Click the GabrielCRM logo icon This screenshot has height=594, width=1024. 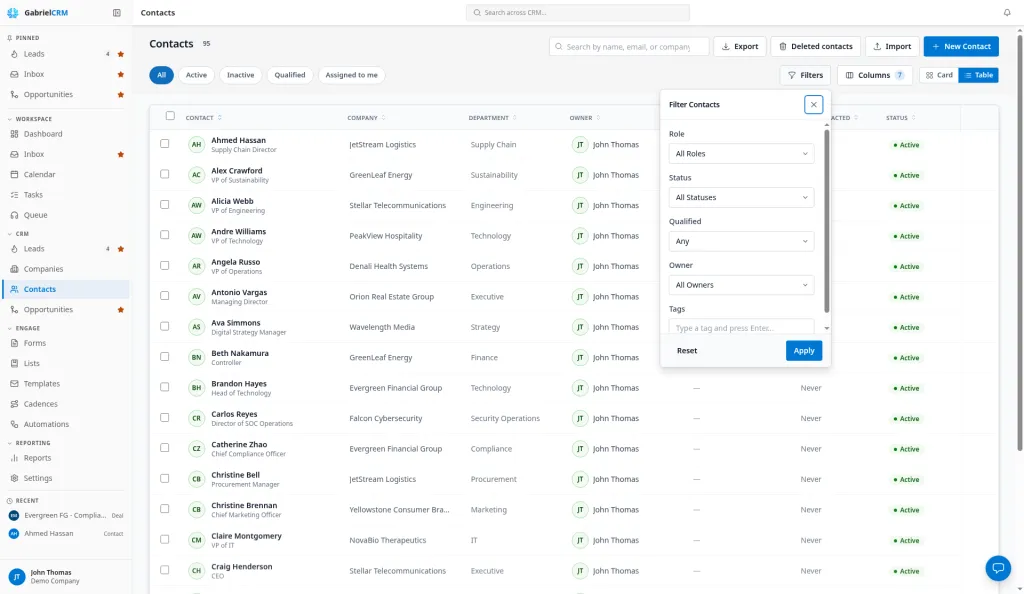12,12
